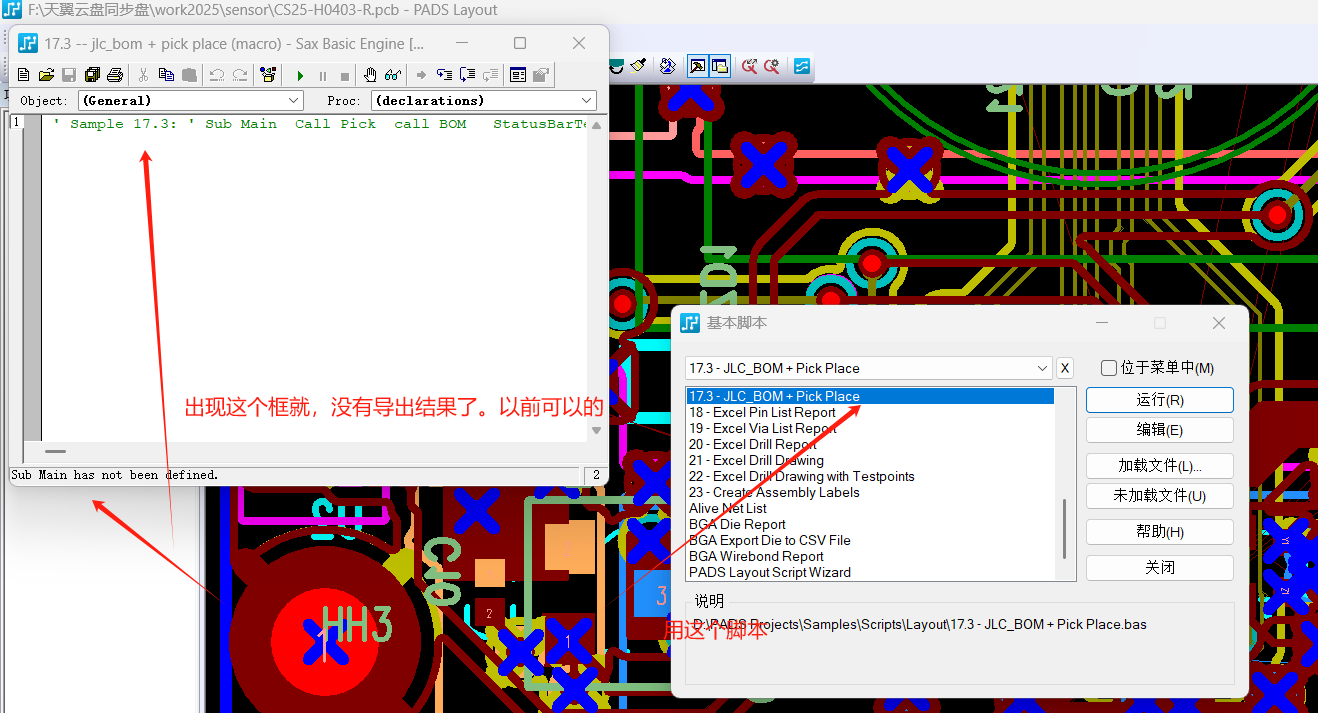Open the Object Browser icon

(x=517, y=75)
